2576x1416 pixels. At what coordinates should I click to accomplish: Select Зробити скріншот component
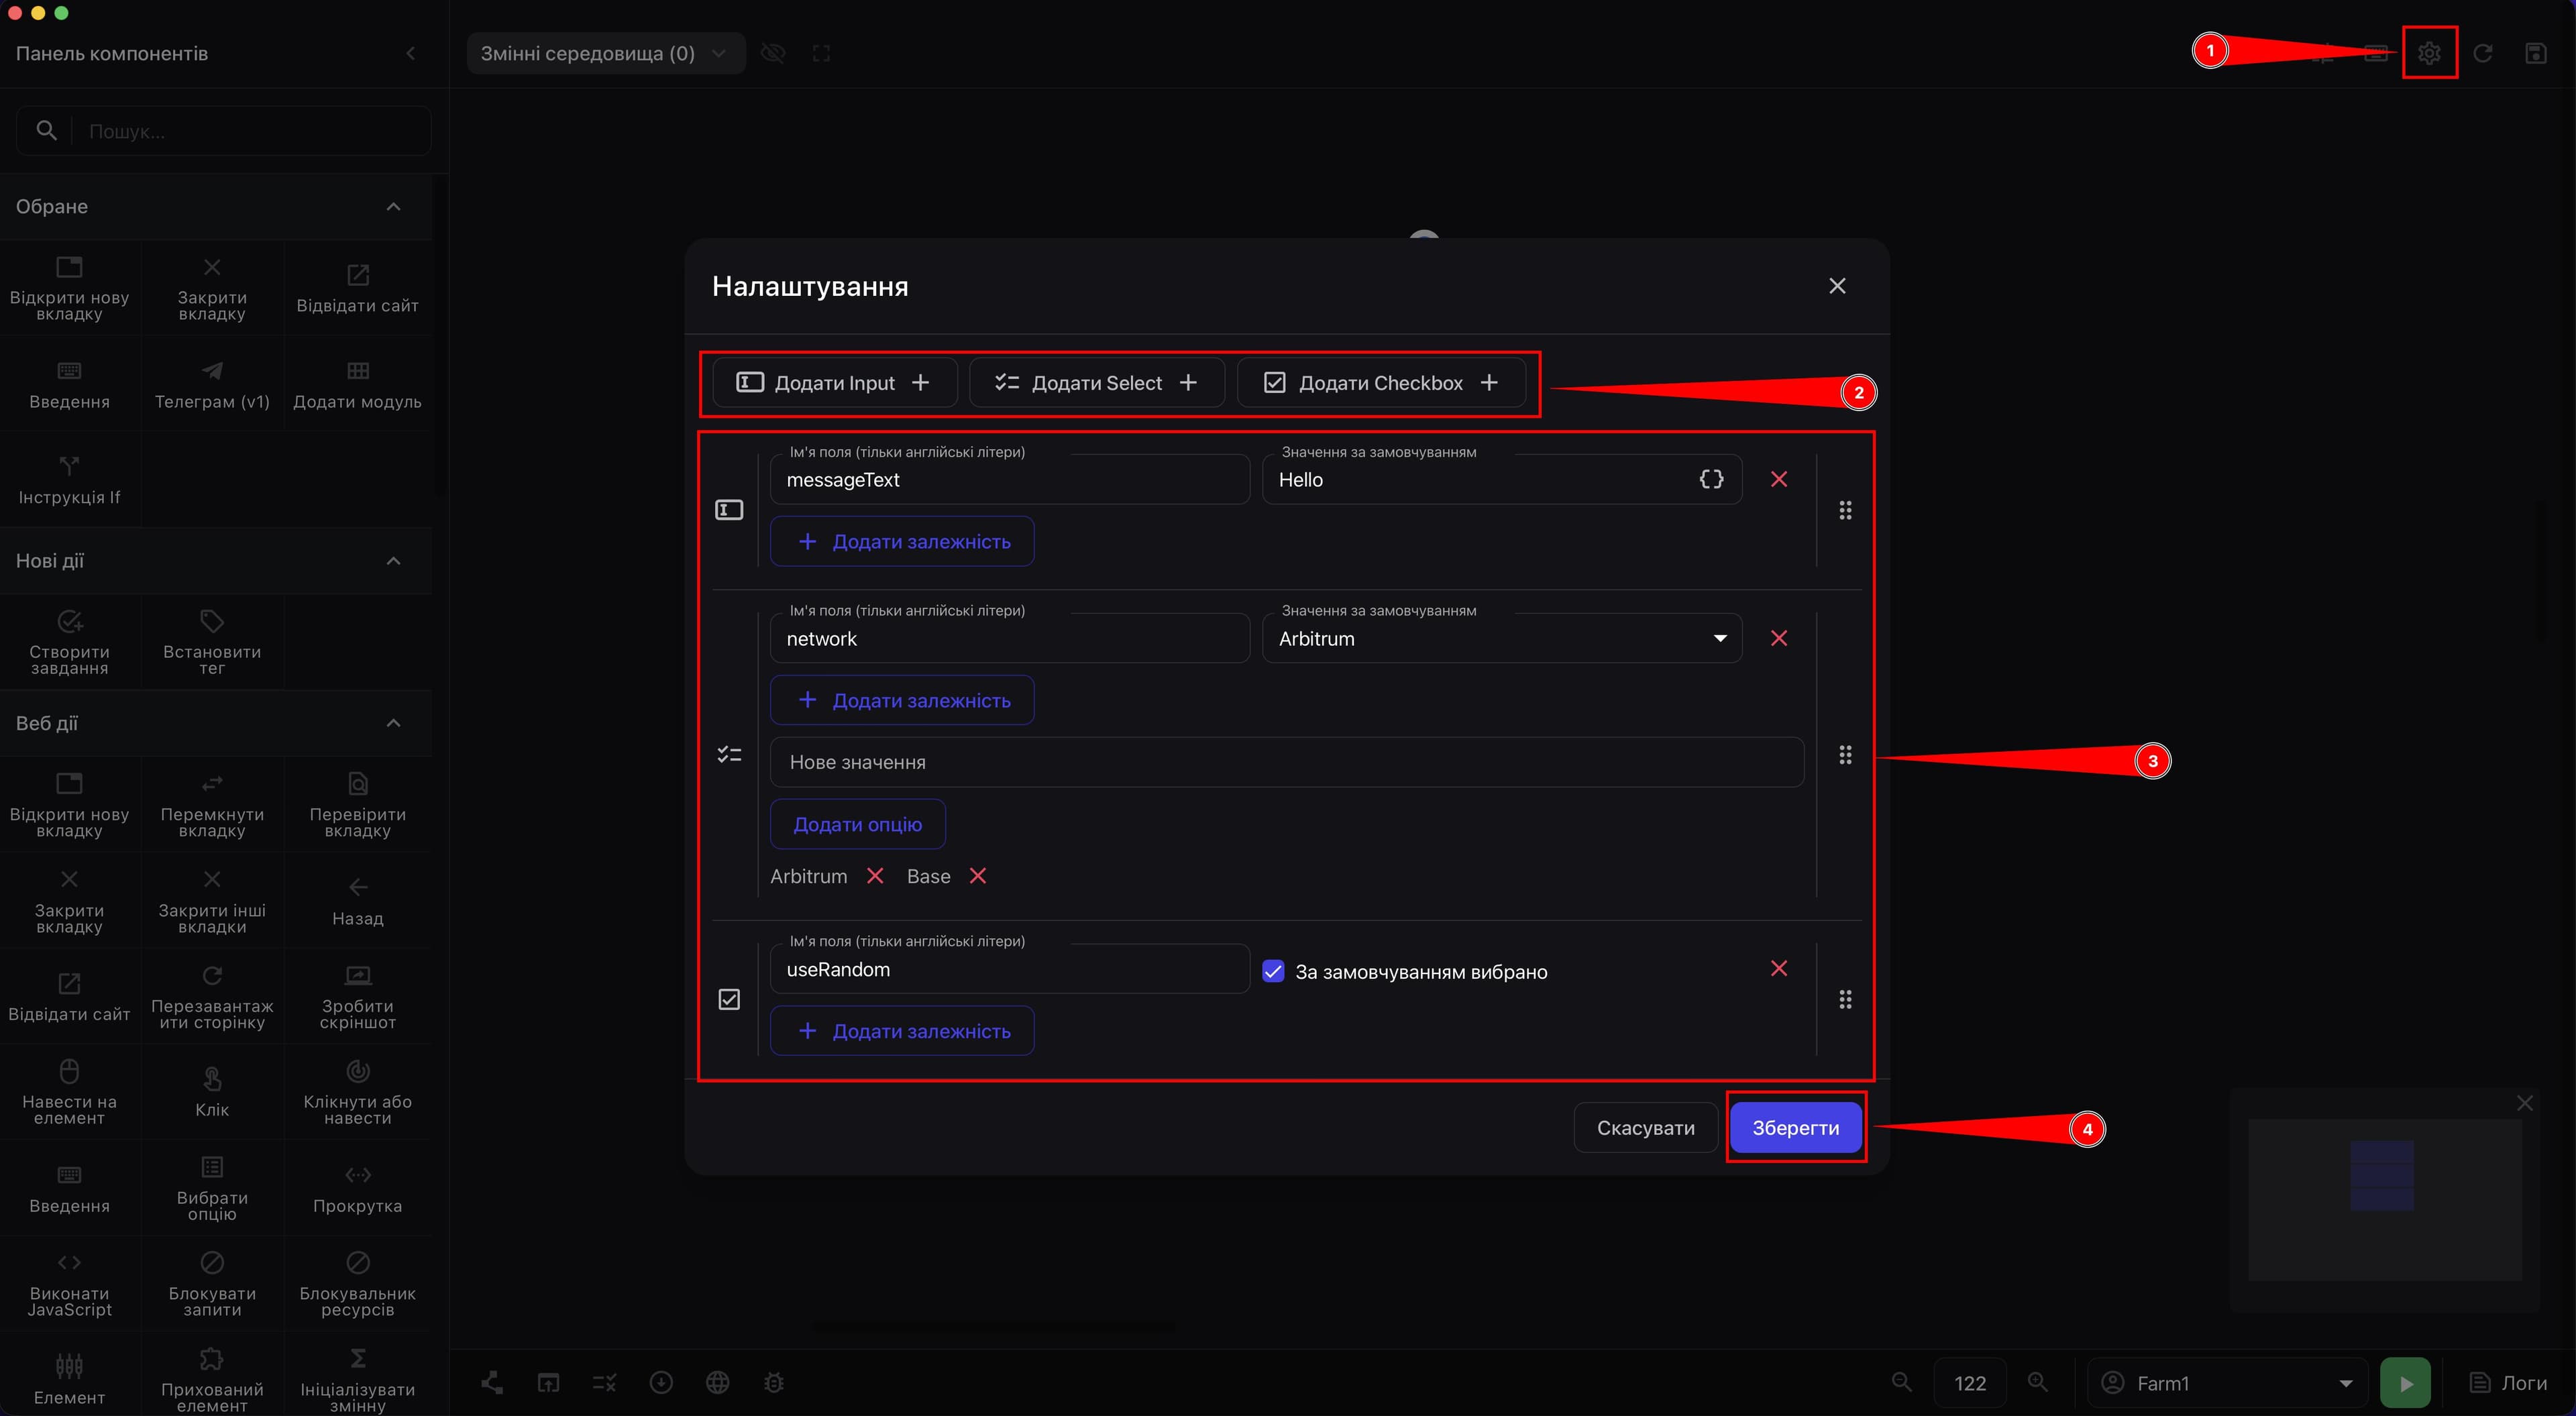click(357, 996)
